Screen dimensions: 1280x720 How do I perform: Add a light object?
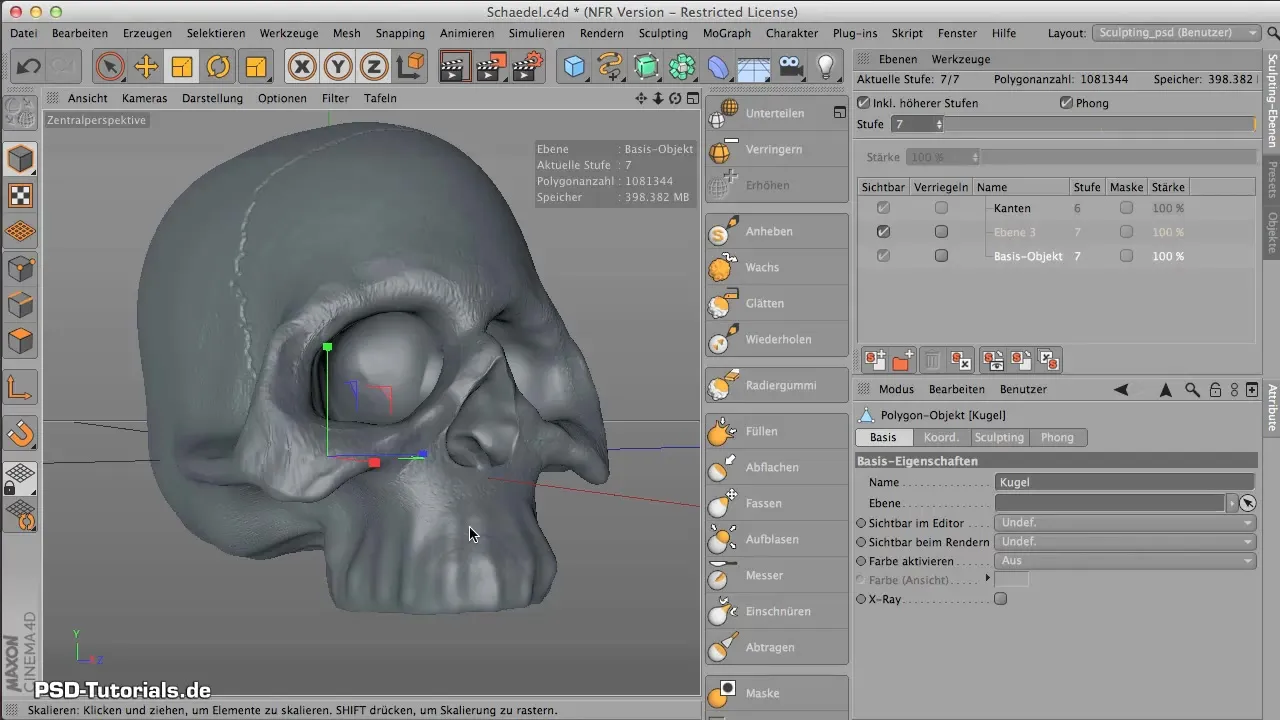coord(826,67)
